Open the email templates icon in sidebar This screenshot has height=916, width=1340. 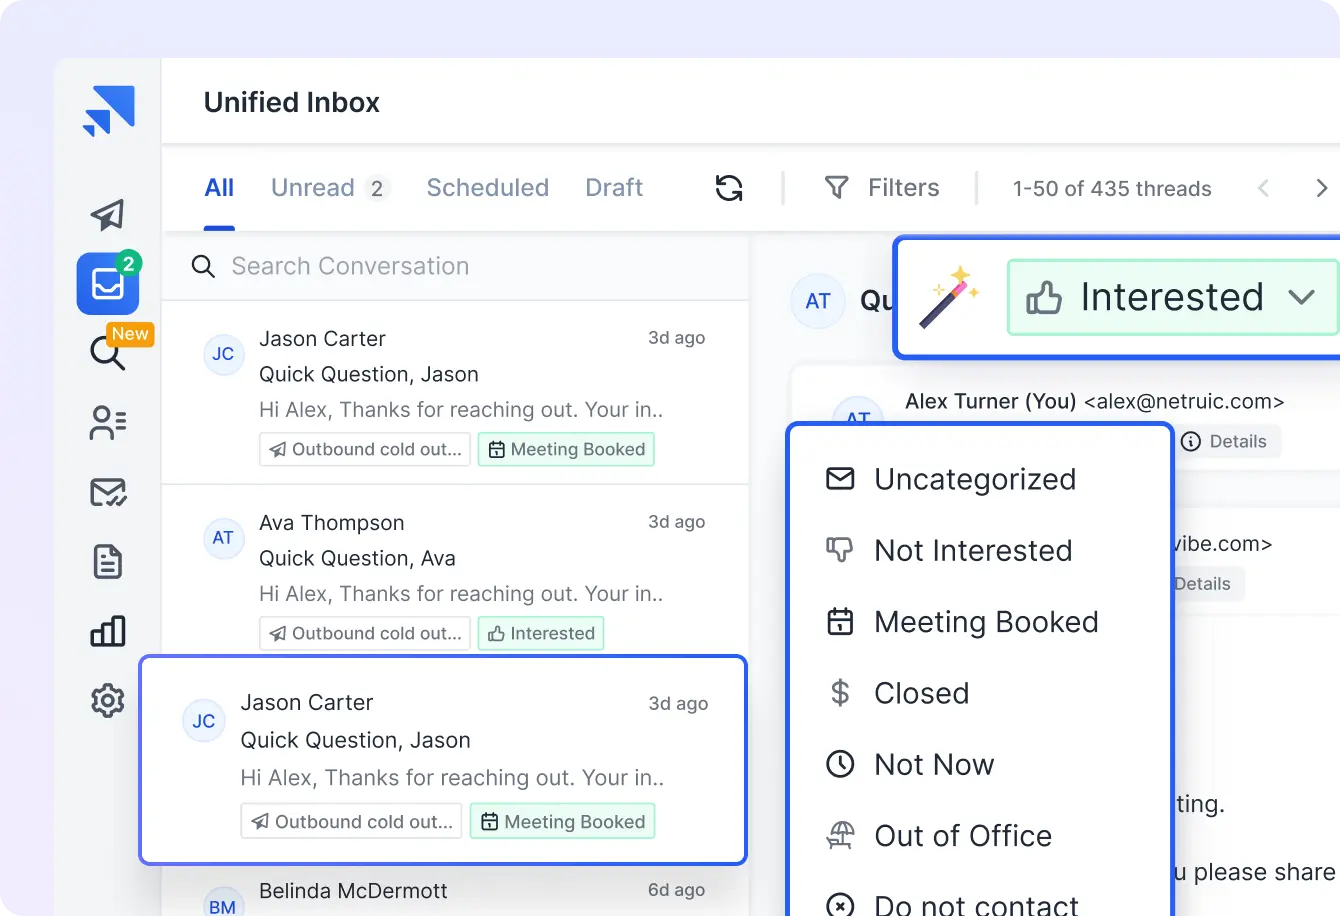point(108,492)
